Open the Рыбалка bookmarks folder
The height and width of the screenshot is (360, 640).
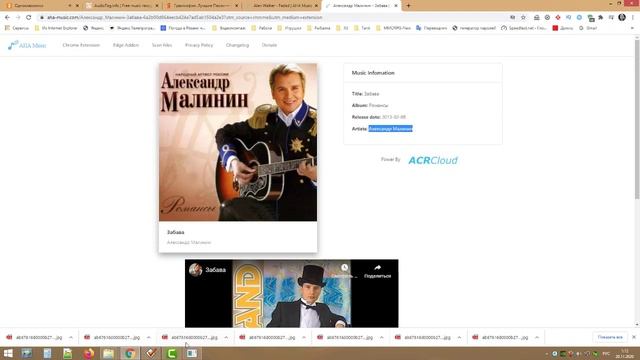(x=319, y=28)
